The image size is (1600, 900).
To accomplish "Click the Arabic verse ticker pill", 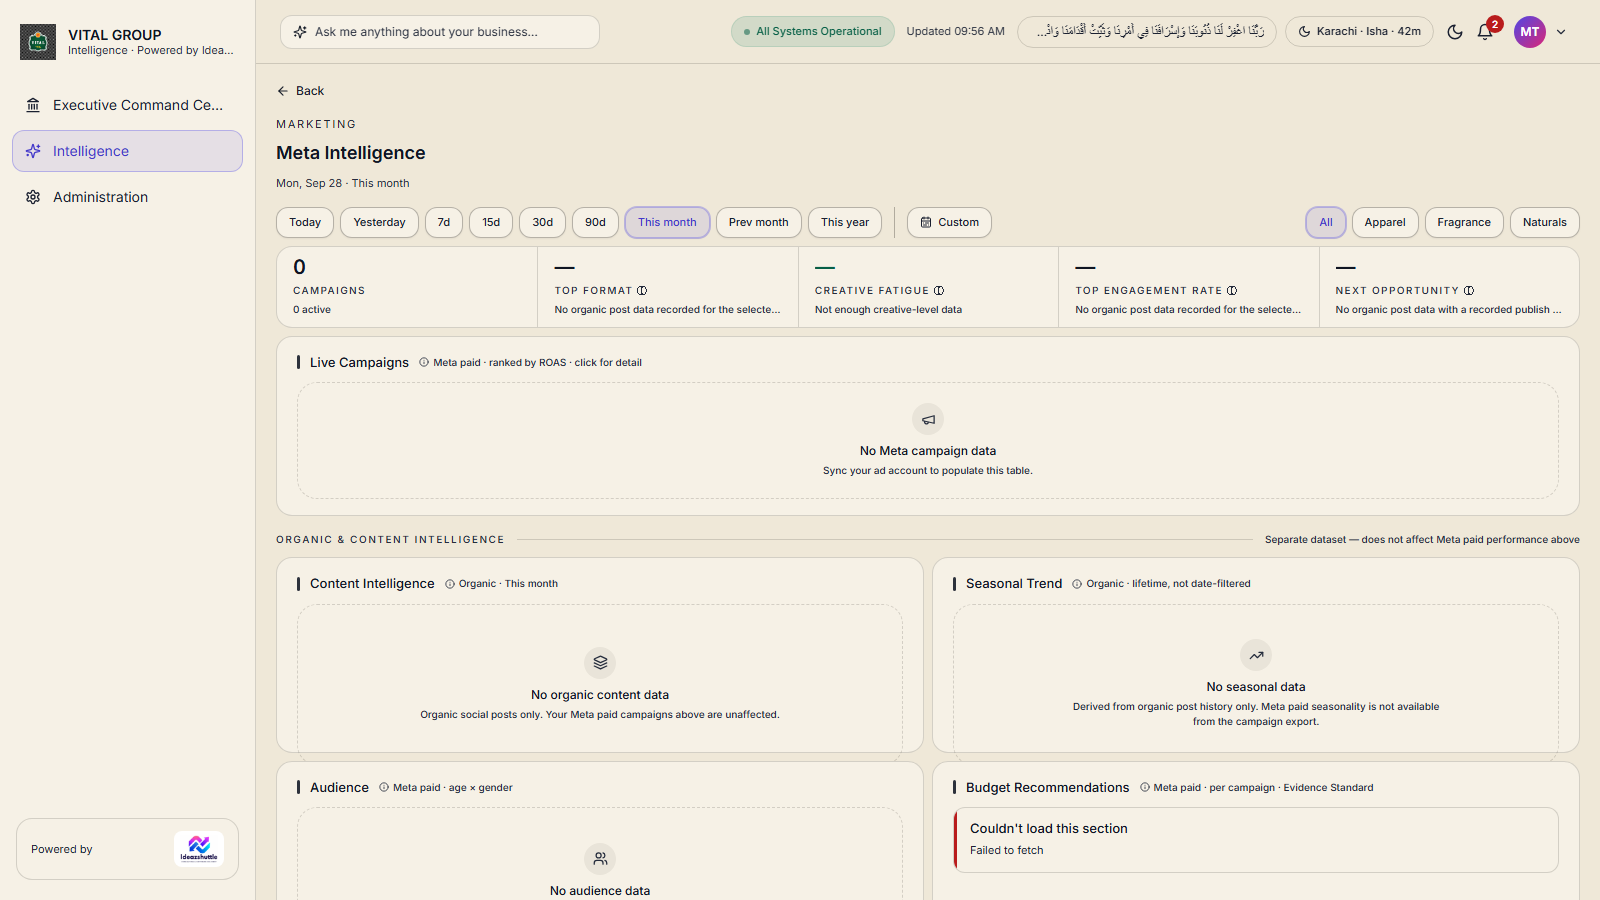I will click(1147, 32).
